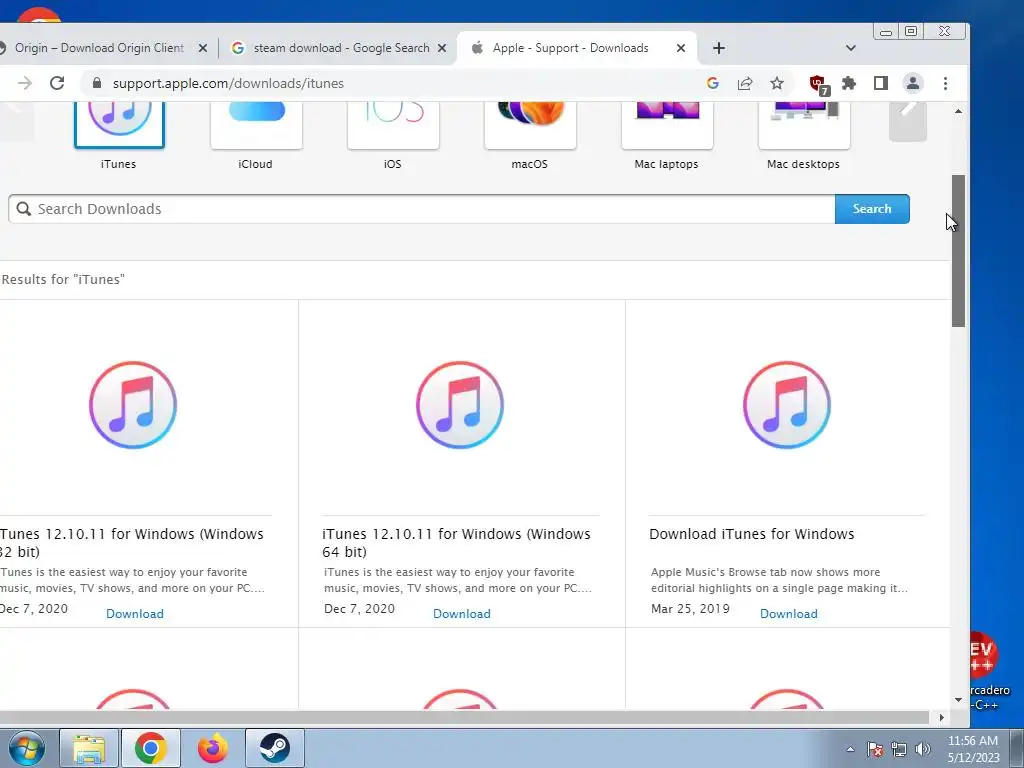
Task: Close the Origin tab
Action: (202, 48)
